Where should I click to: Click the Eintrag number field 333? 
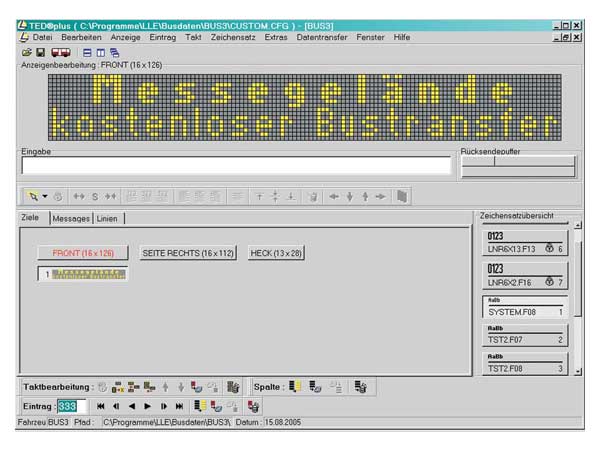tap(72, 406)
